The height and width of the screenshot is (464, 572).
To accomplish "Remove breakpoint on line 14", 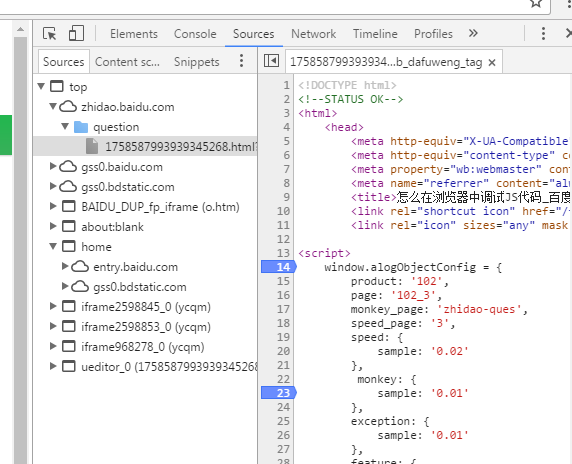I will click(x=279, y=267).
